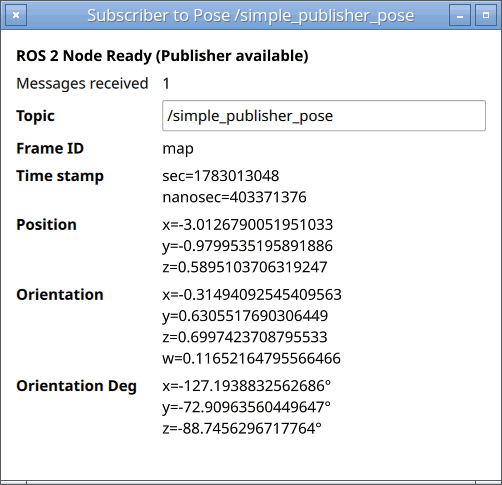Image resolution: width=502 pixels, height=485 pixels.
Task: Click the bold 'Orientation' label
Action: (60, 295)
